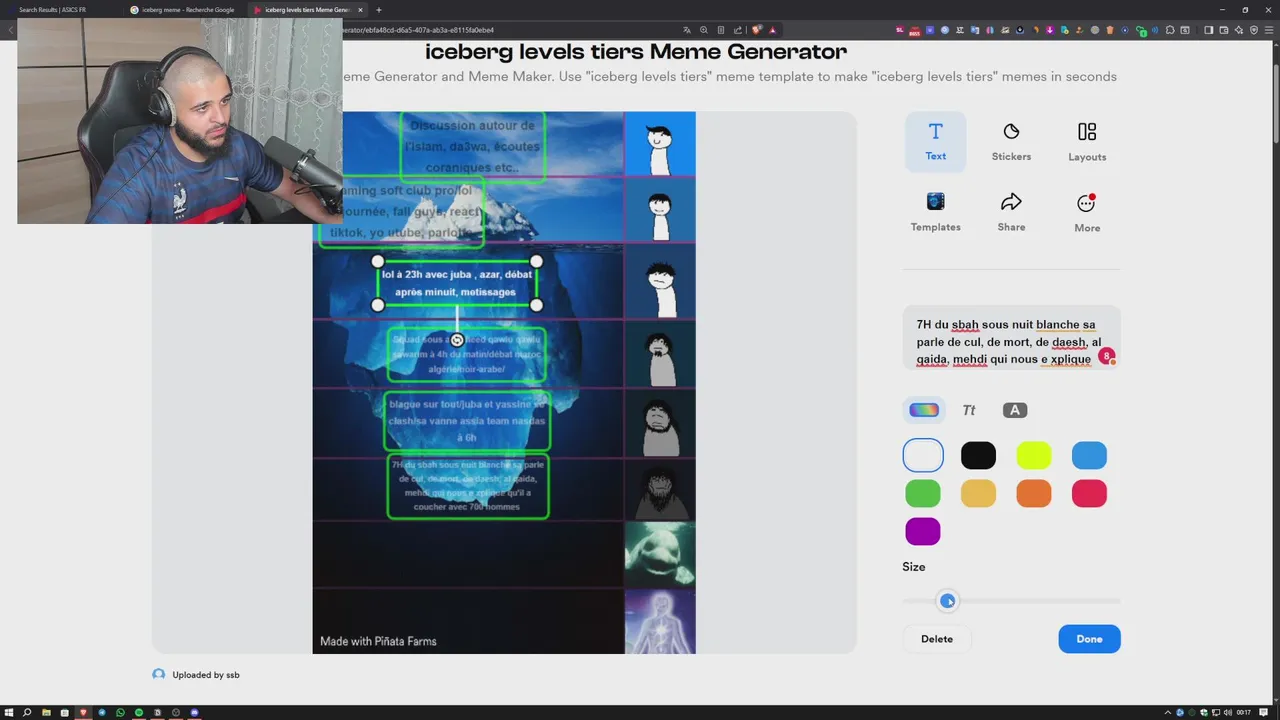Viewport: 1280px width, 720px height.
Task: Select the 'Discussion autour de l'islam' text box
Action: click(x=473, y=146)
